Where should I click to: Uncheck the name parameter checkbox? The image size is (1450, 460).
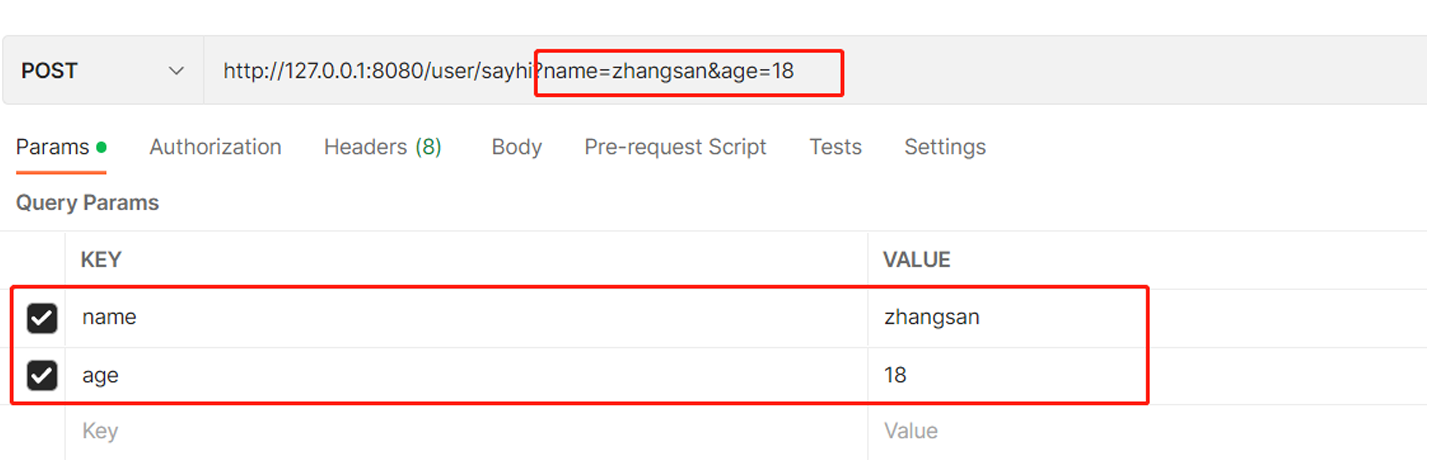(41, 318)
